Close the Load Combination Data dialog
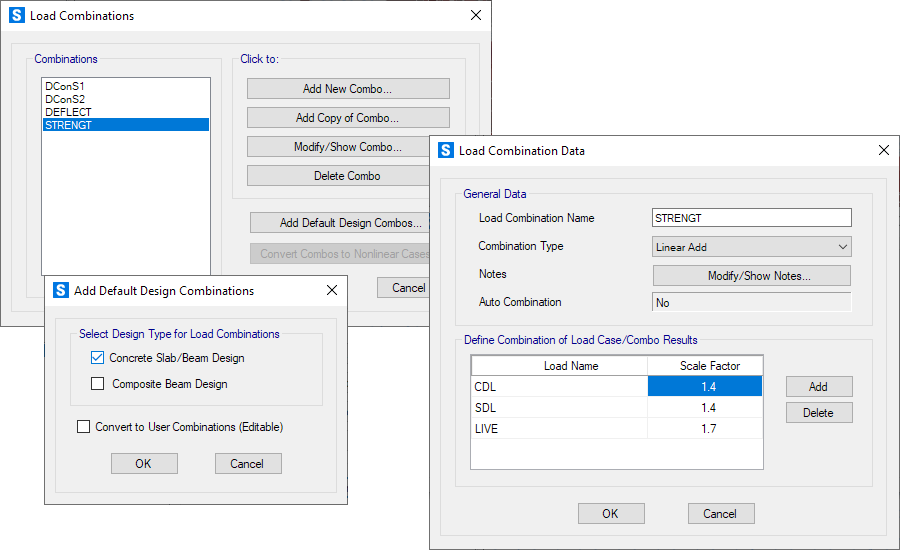This screenshot has width=900, height=550. click(x=883, y=150)
